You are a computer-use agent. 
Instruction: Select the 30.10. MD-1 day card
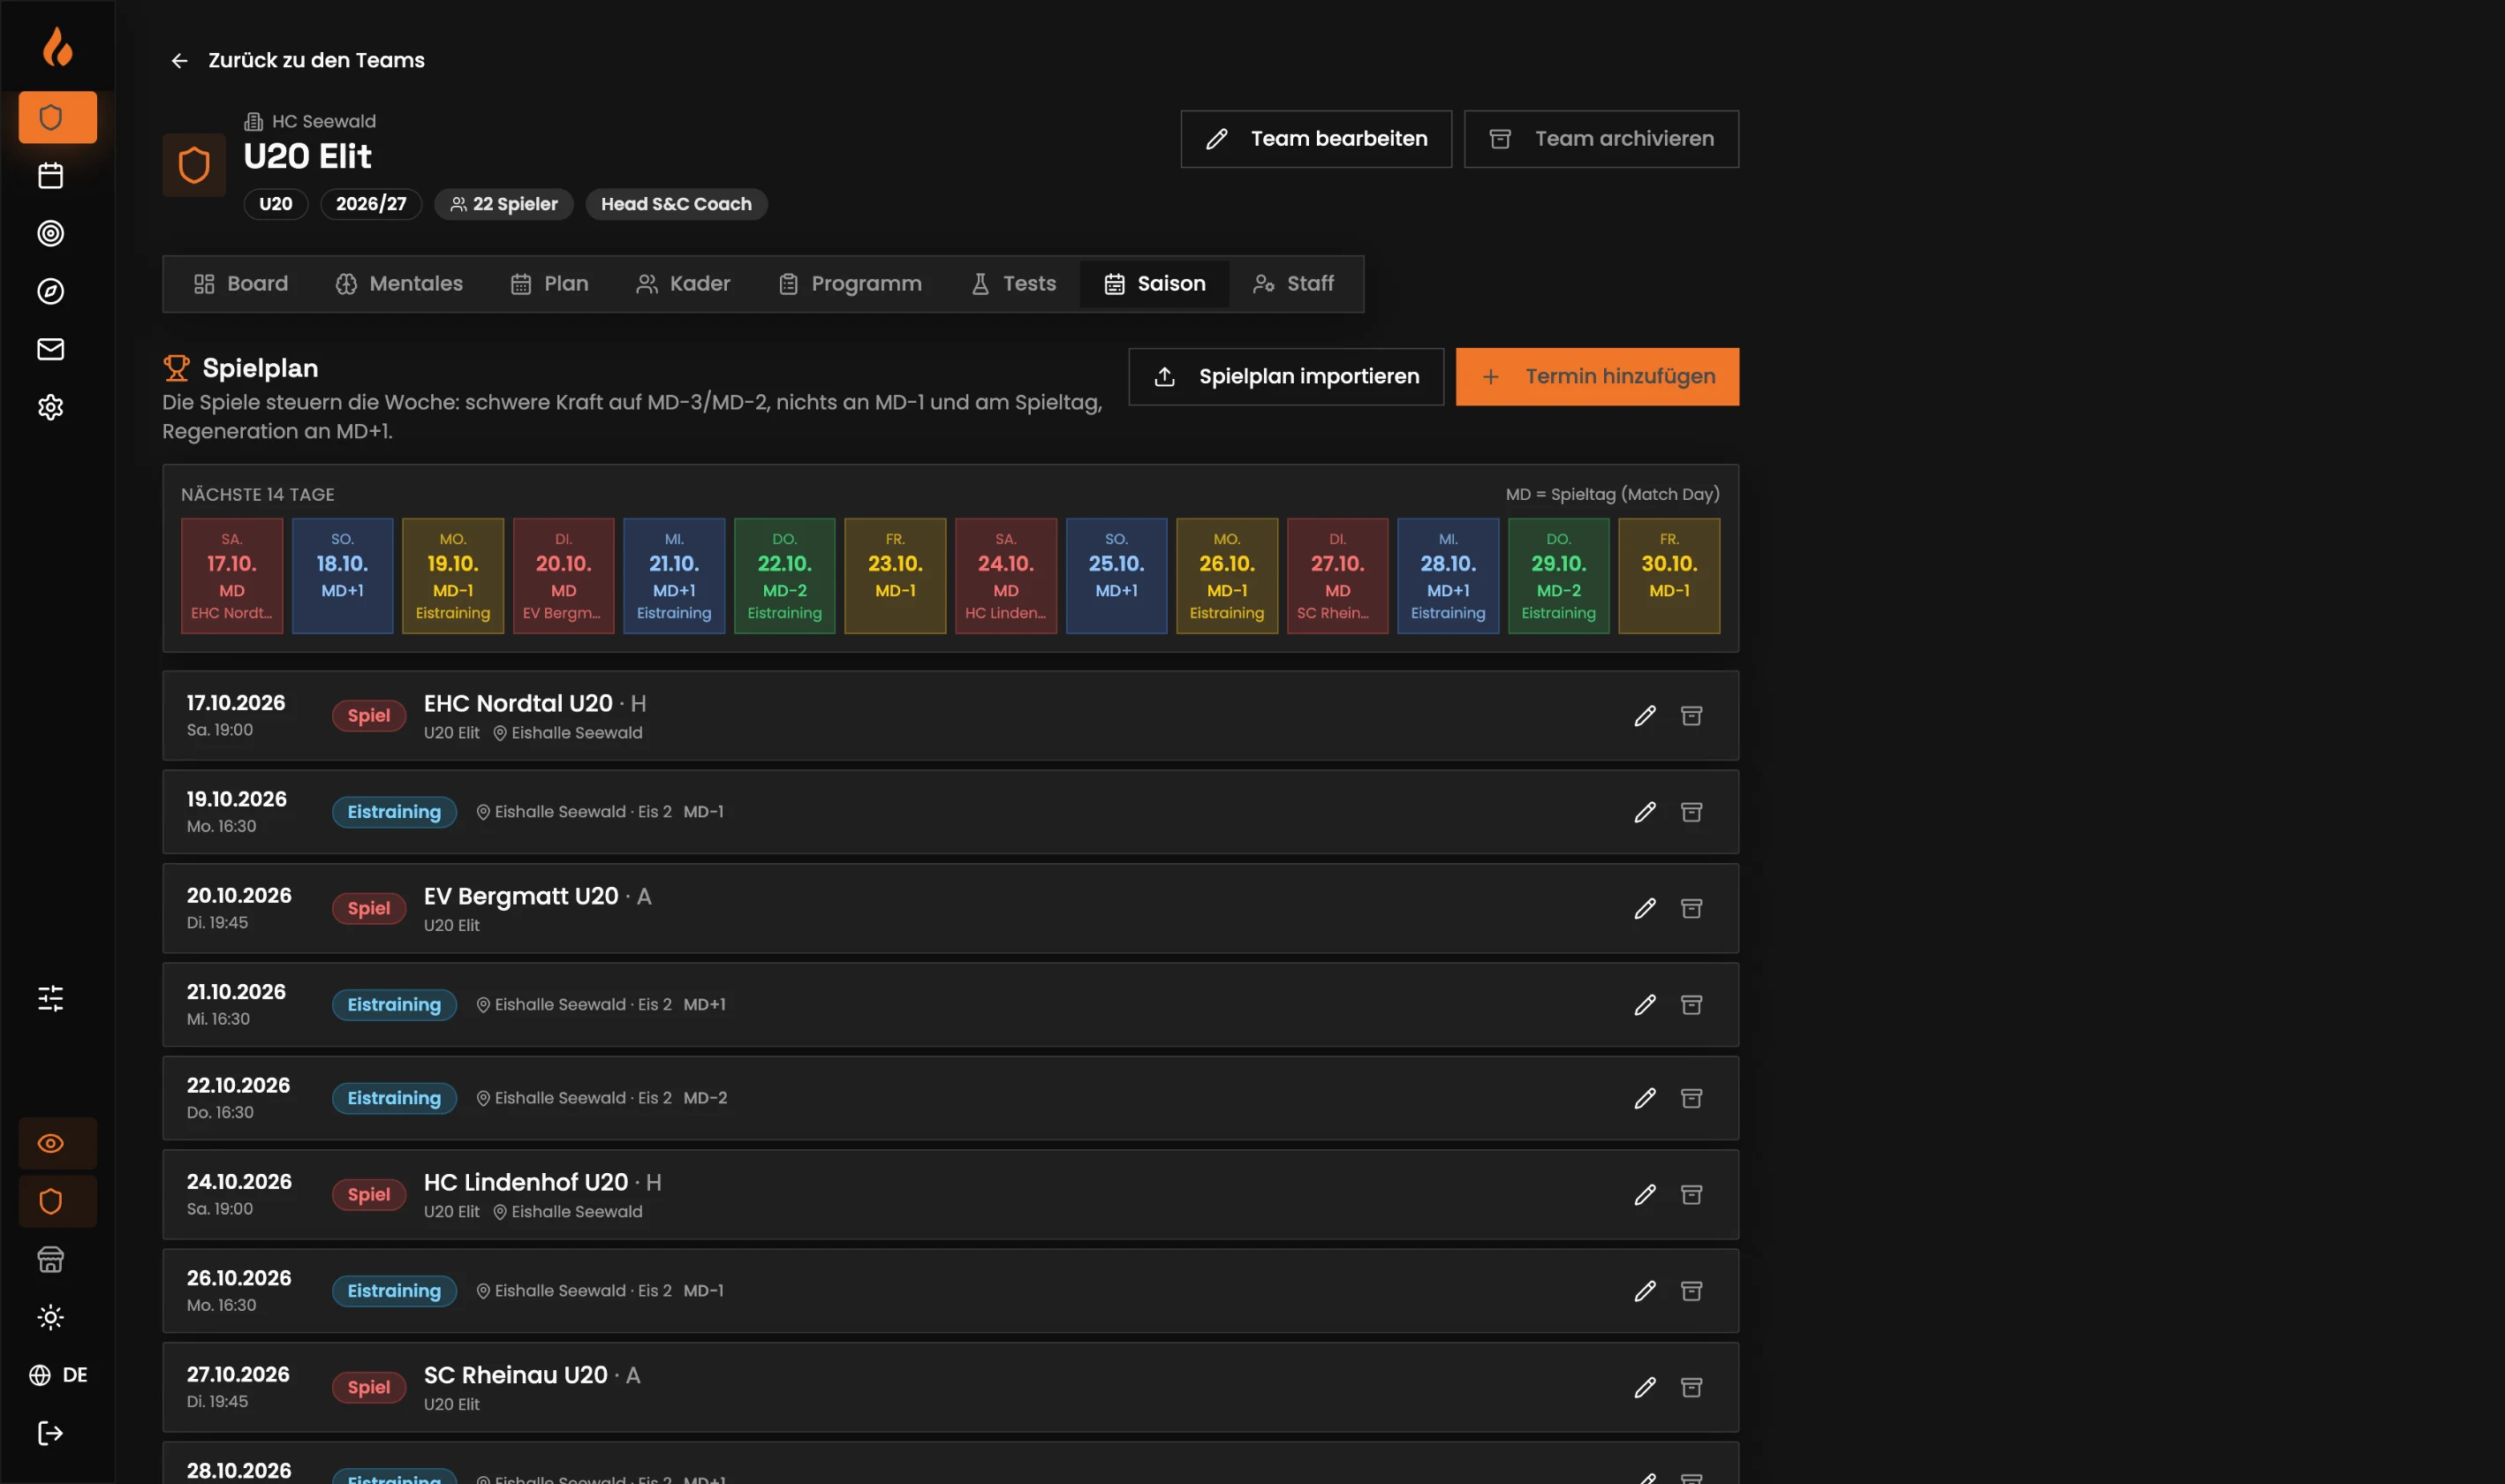tap(1669, 576)
